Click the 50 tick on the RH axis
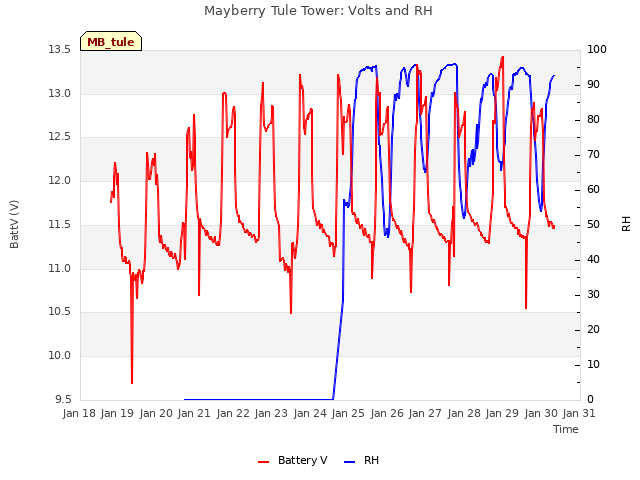 point(593,225)
